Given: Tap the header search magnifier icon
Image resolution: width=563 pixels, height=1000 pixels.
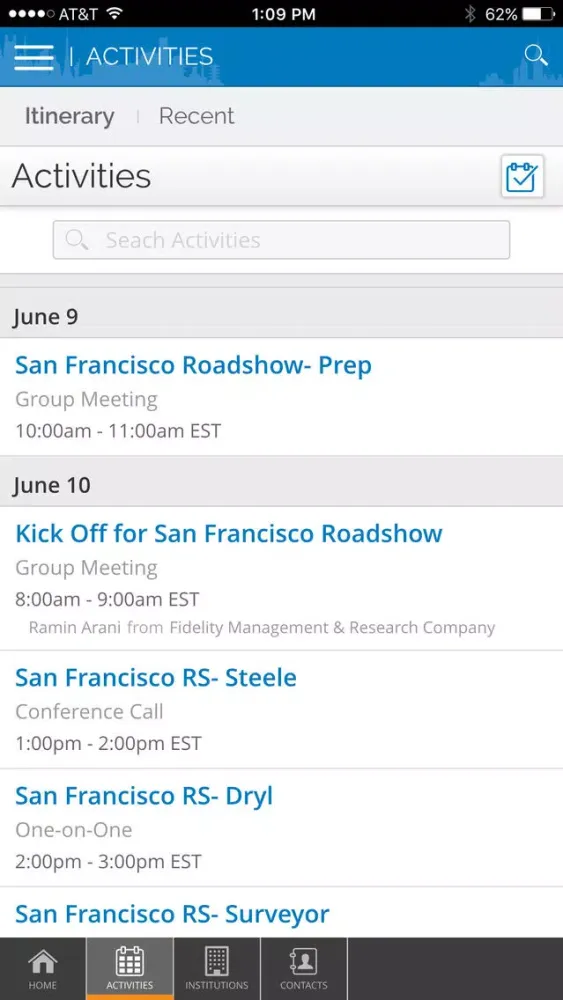Looking at the screenshot, I should pyautogui.click(x=536, y=55).
